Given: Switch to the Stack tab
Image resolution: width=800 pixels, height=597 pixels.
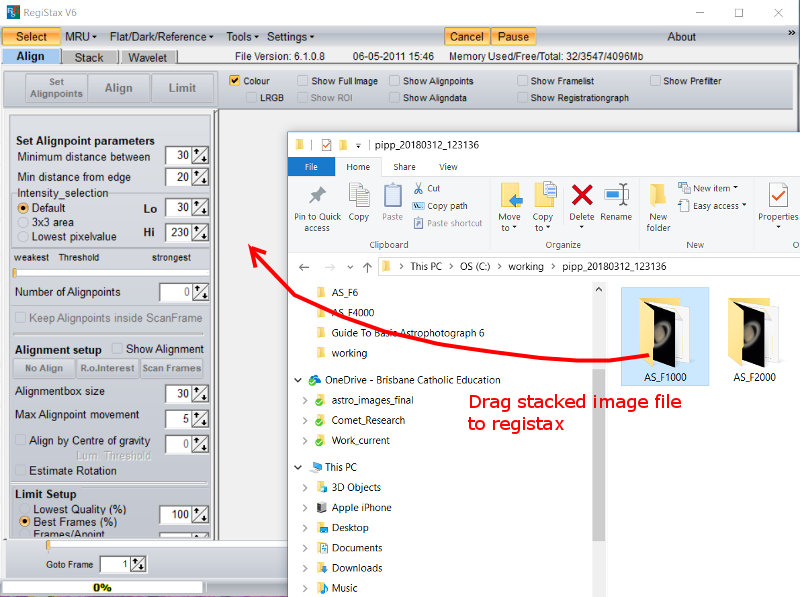Looking at the screenshot, I should coord(89,57).
